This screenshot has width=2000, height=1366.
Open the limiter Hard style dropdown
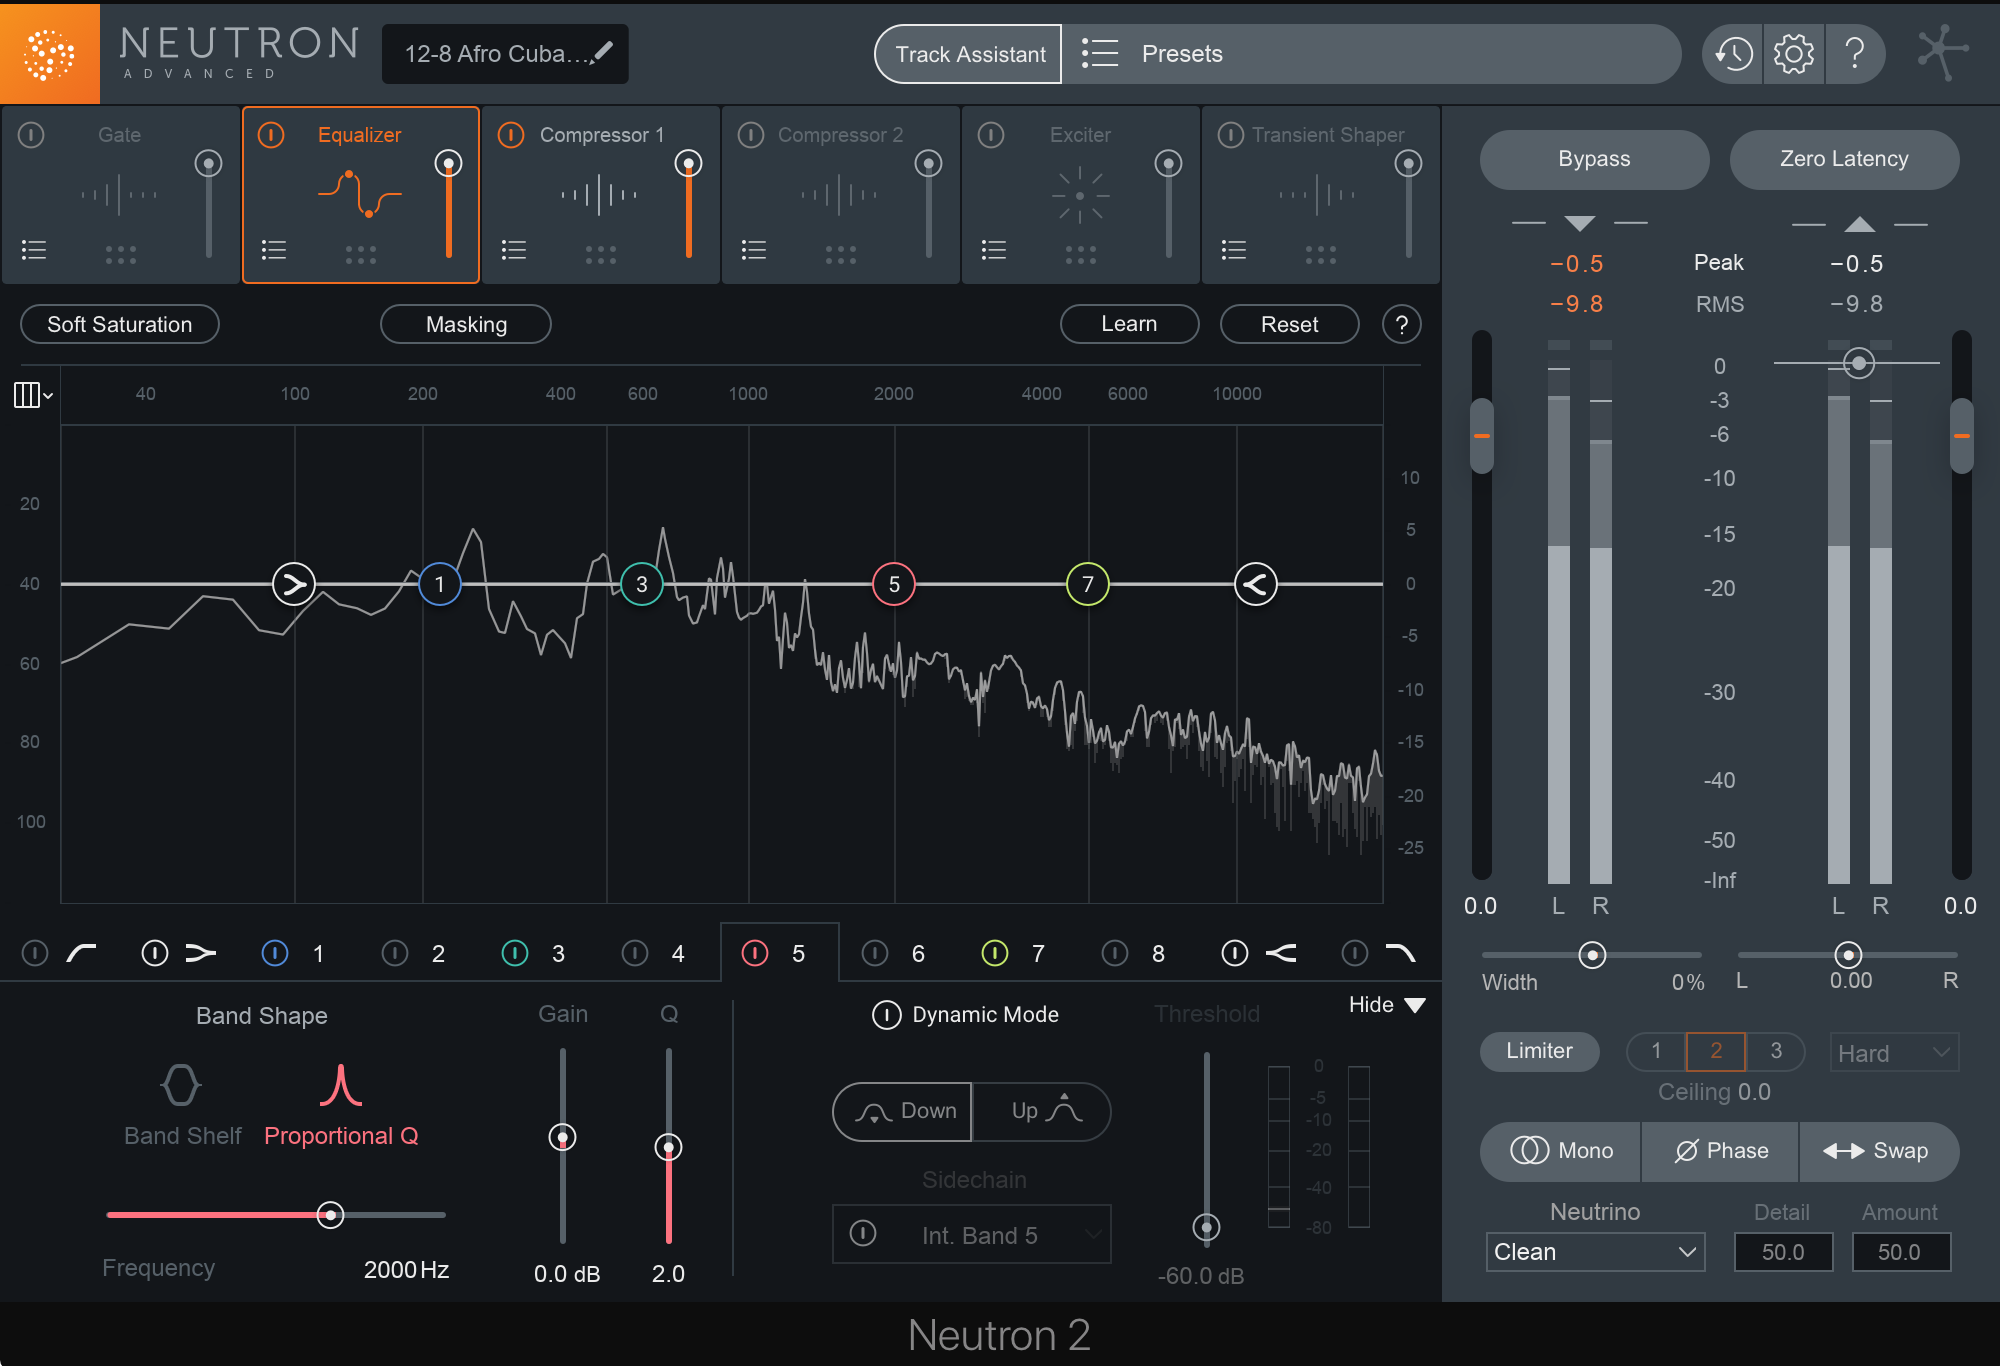tap(1894, 1052)
